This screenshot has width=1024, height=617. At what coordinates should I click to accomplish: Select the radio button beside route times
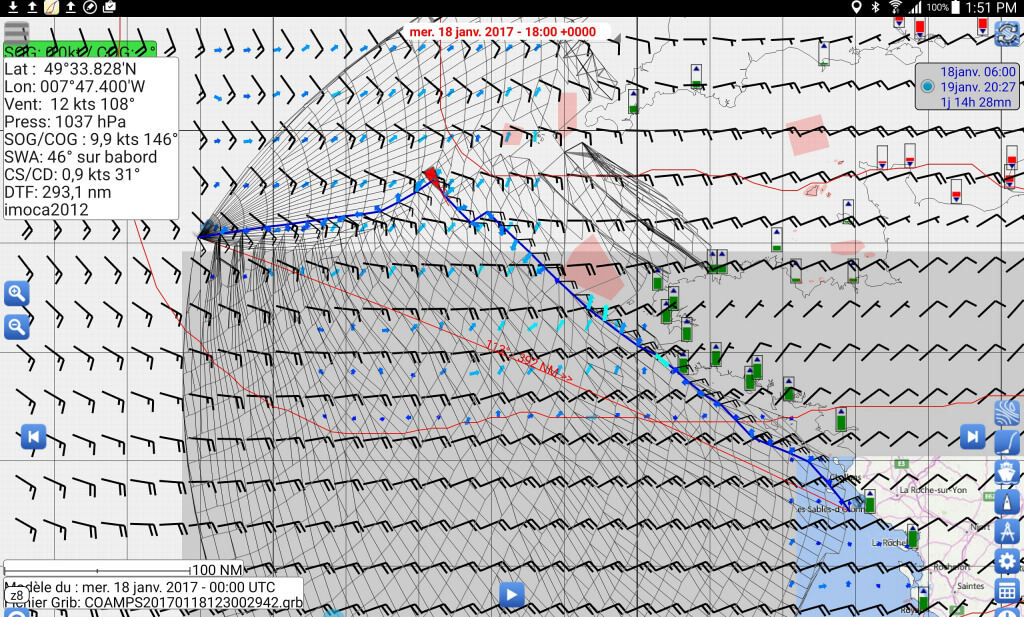point(927,86)
